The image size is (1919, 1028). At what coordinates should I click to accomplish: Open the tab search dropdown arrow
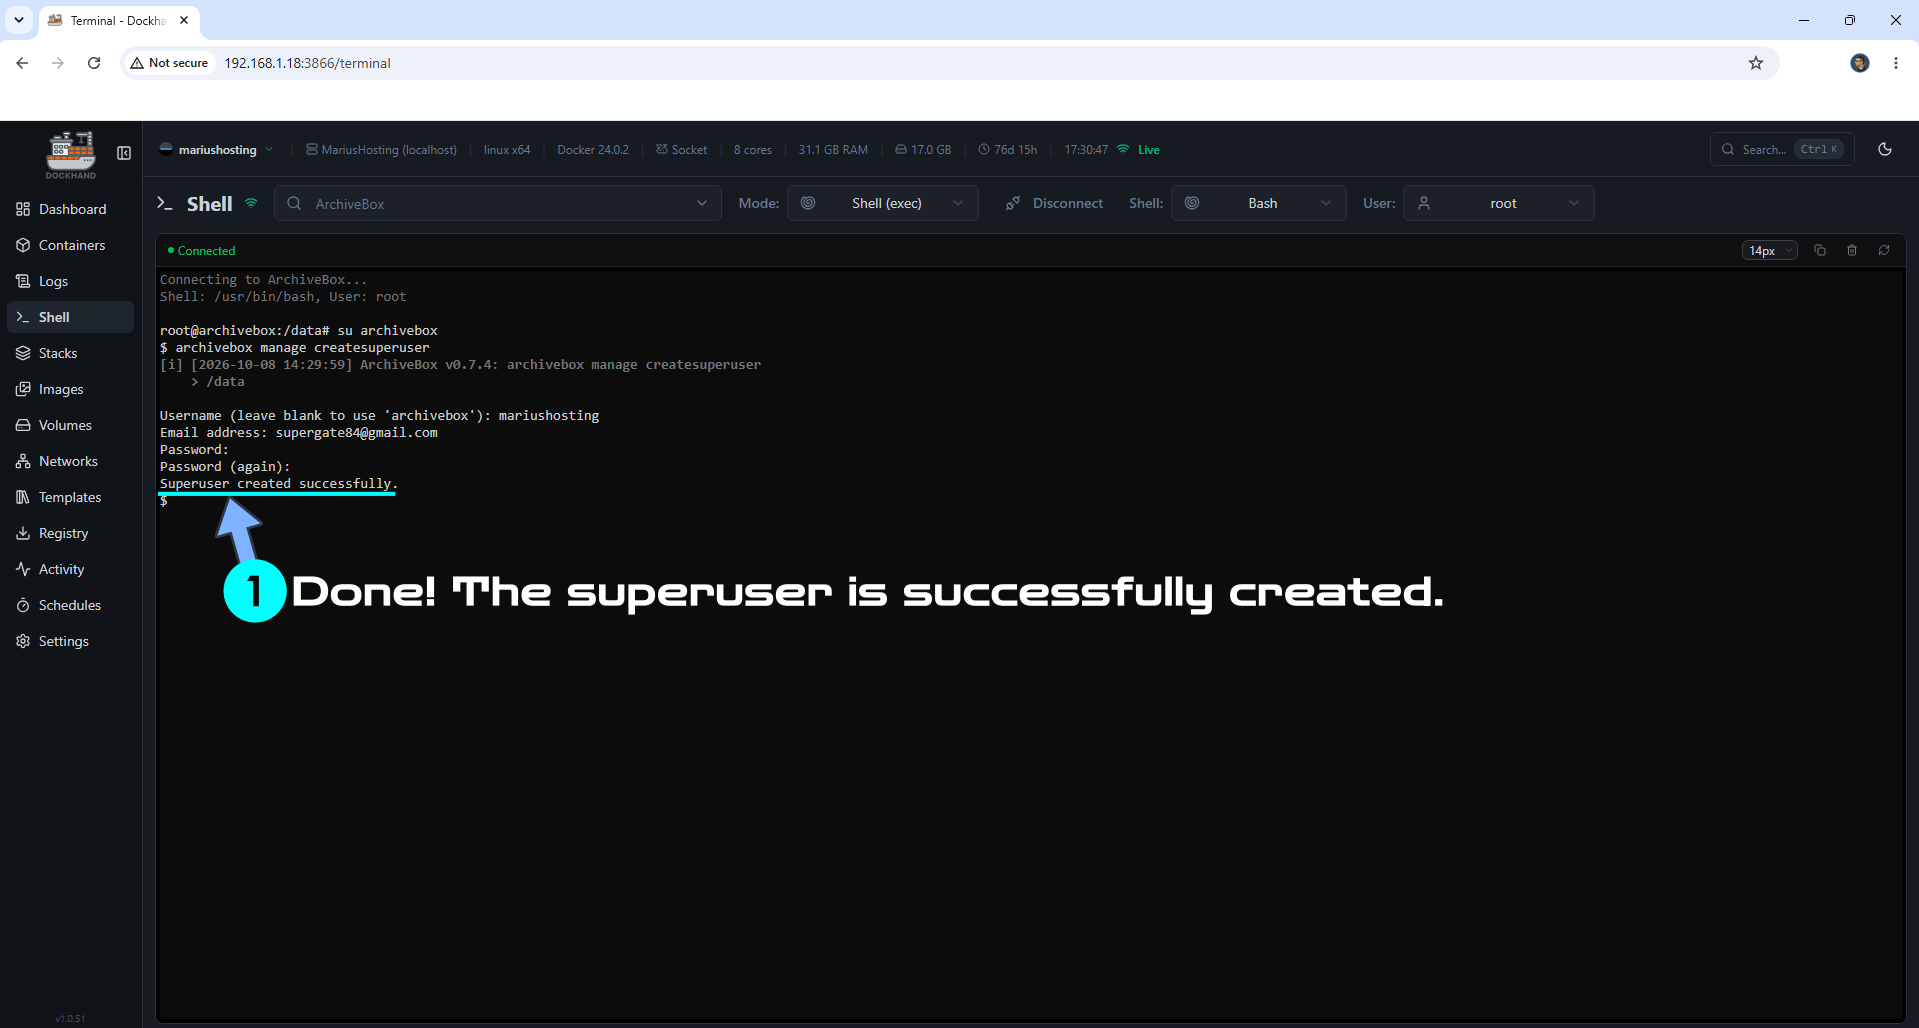pos(19,20)
